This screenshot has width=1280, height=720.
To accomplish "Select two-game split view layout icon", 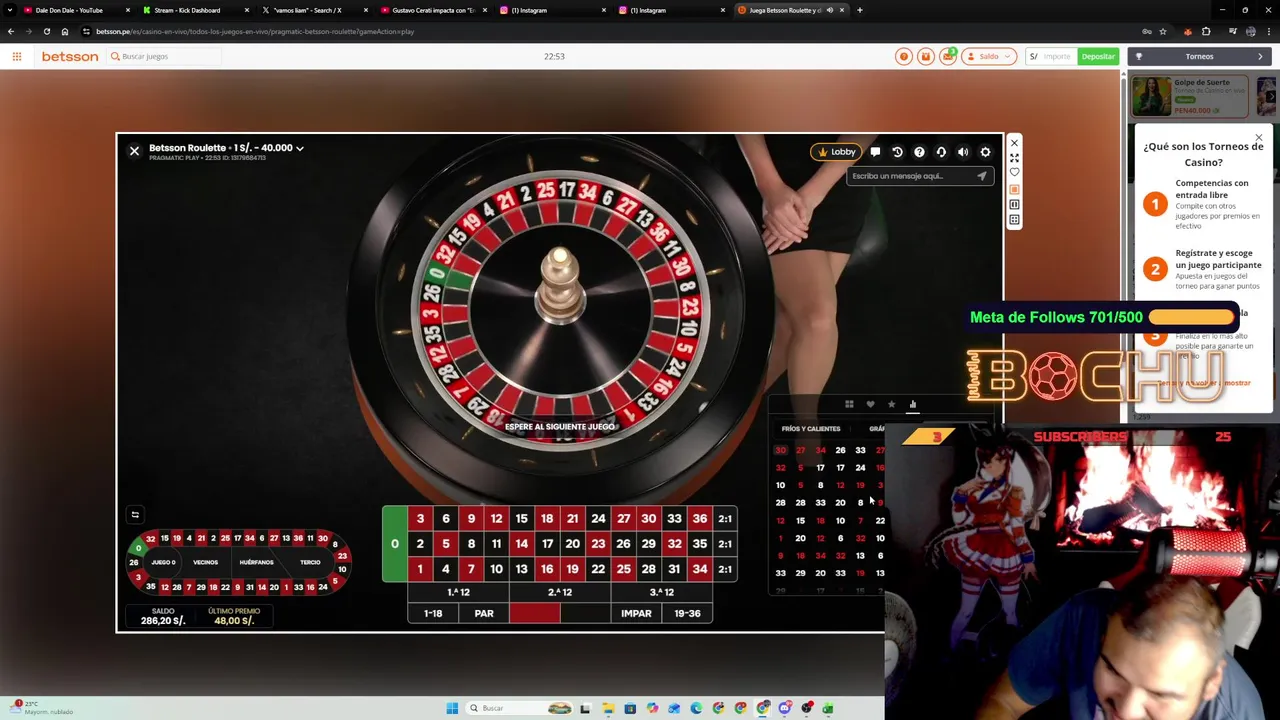I will click(1014, 204).
